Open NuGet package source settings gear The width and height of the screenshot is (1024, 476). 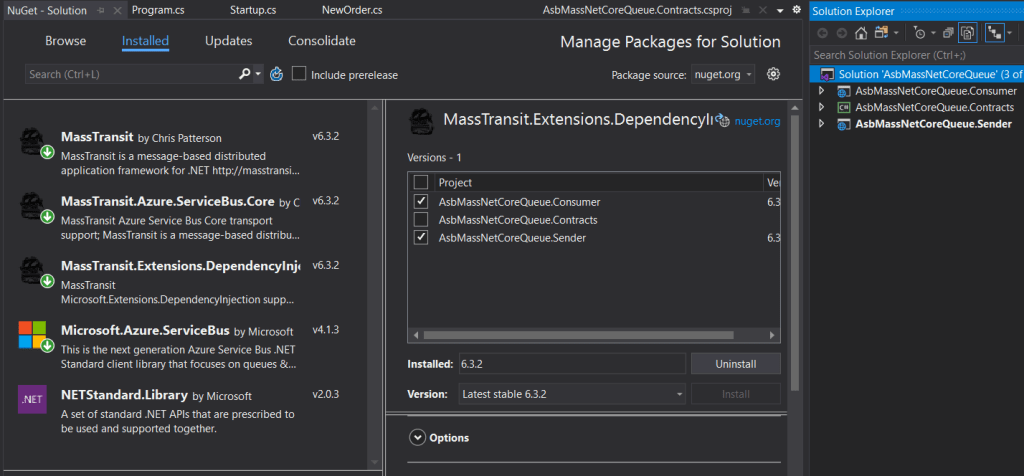(773, 74)
